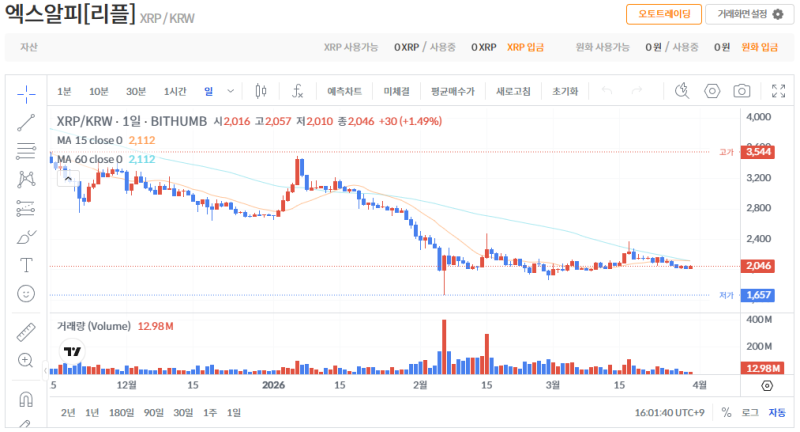Image resolution: width=800 pixels, height=432 pixels.
Task: Activate the zoom in tool
Action: 26,361
